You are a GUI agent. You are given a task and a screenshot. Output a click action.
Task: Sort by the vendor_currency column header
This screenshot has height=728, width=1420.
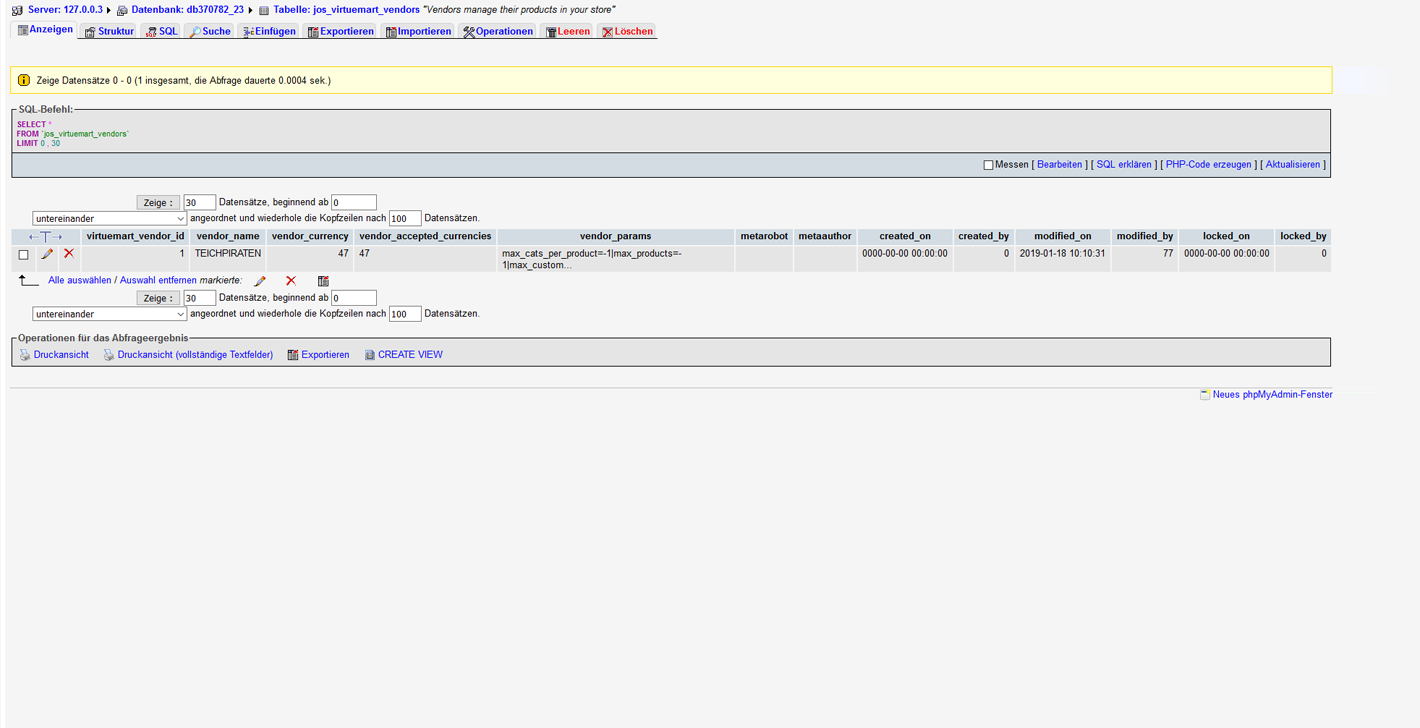[310, 237]
